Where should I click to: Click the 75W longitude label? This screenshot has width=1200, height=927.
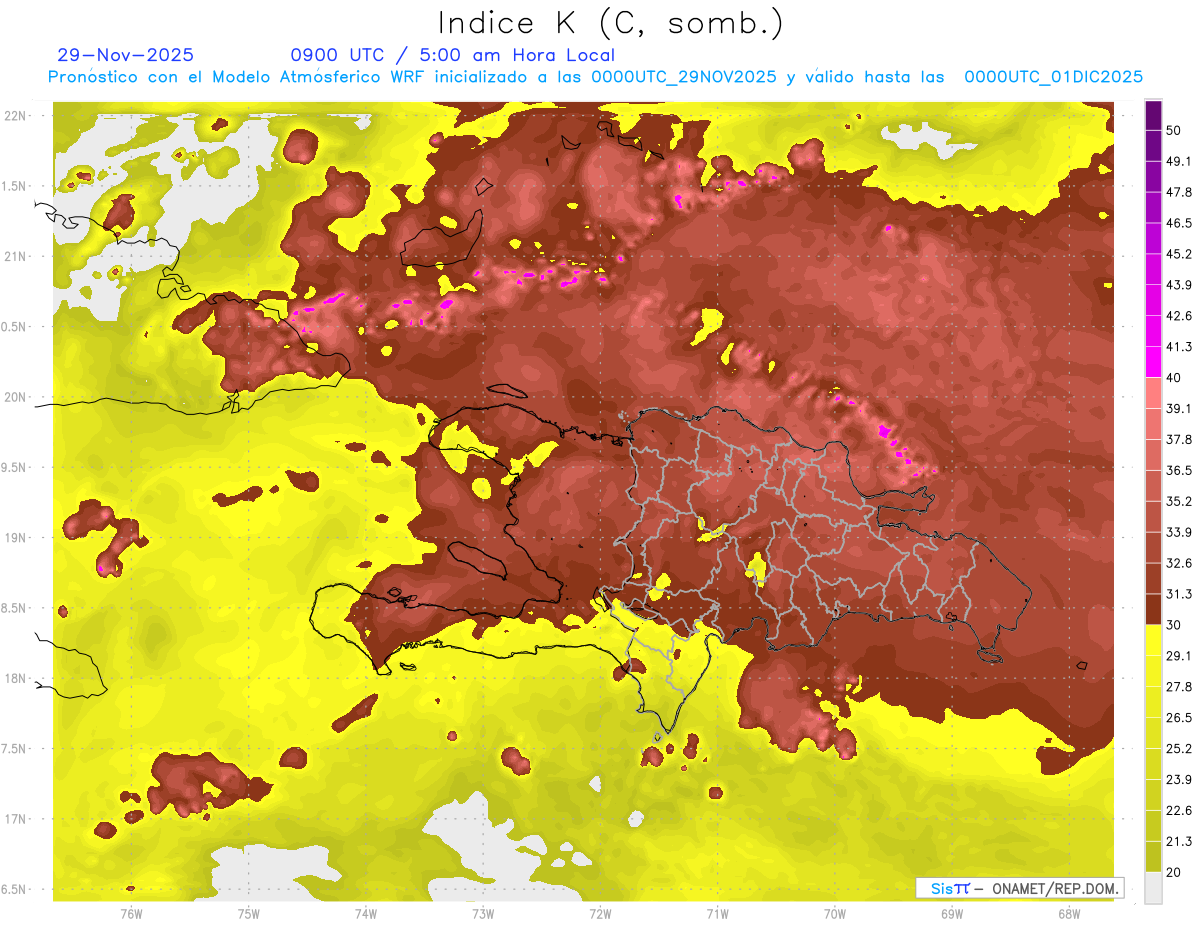tap(248, 913)
